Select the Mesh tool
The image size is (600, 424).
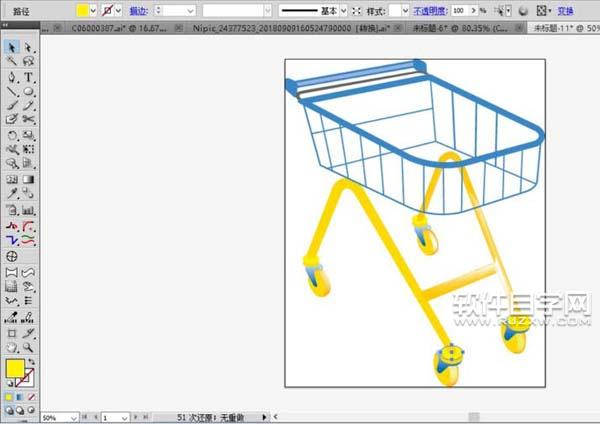click(12, 179)
